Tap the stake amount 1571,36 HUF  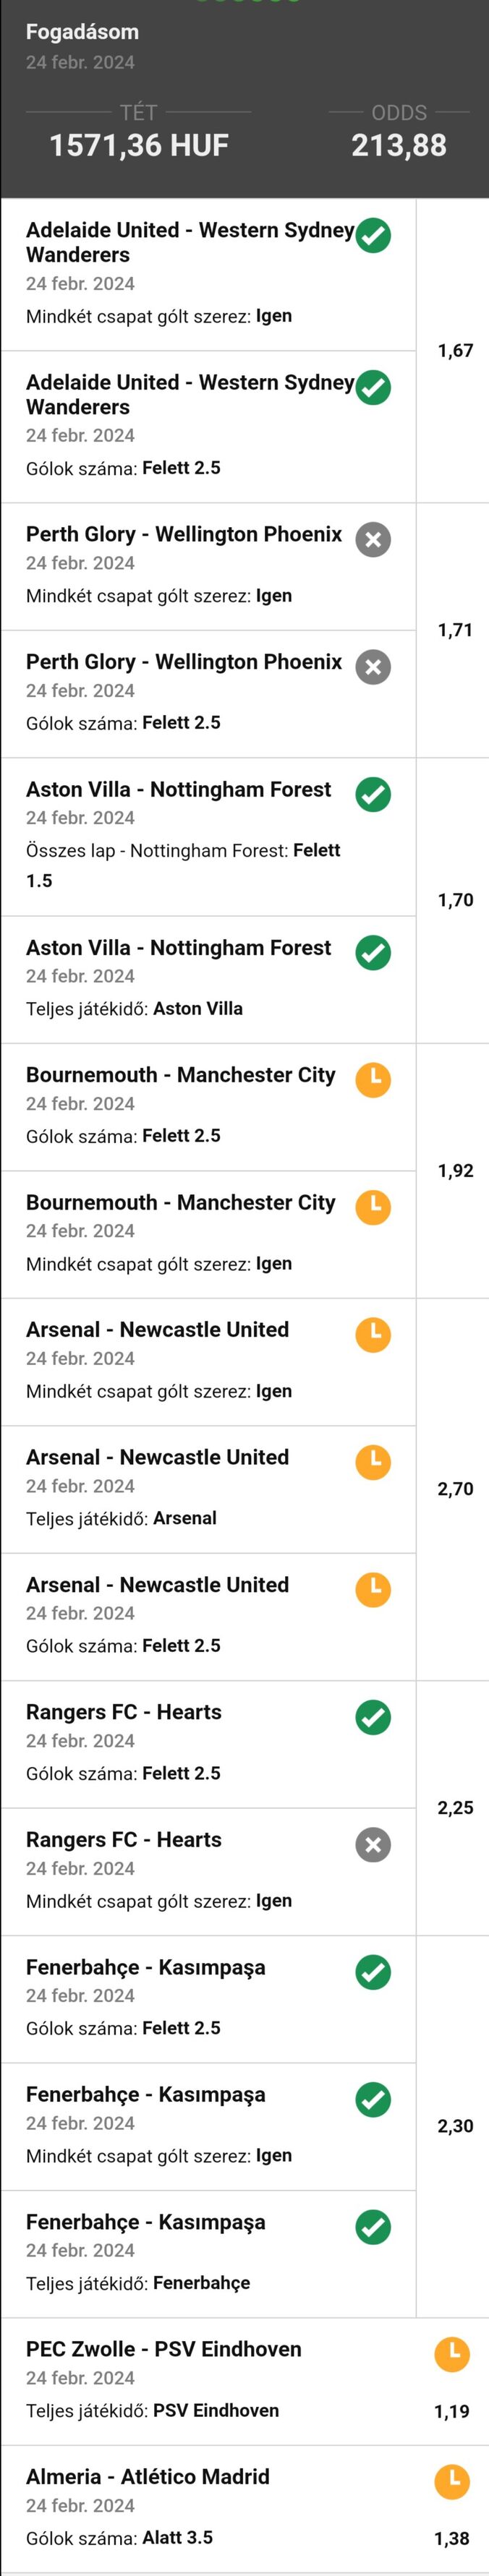(139, 146)
